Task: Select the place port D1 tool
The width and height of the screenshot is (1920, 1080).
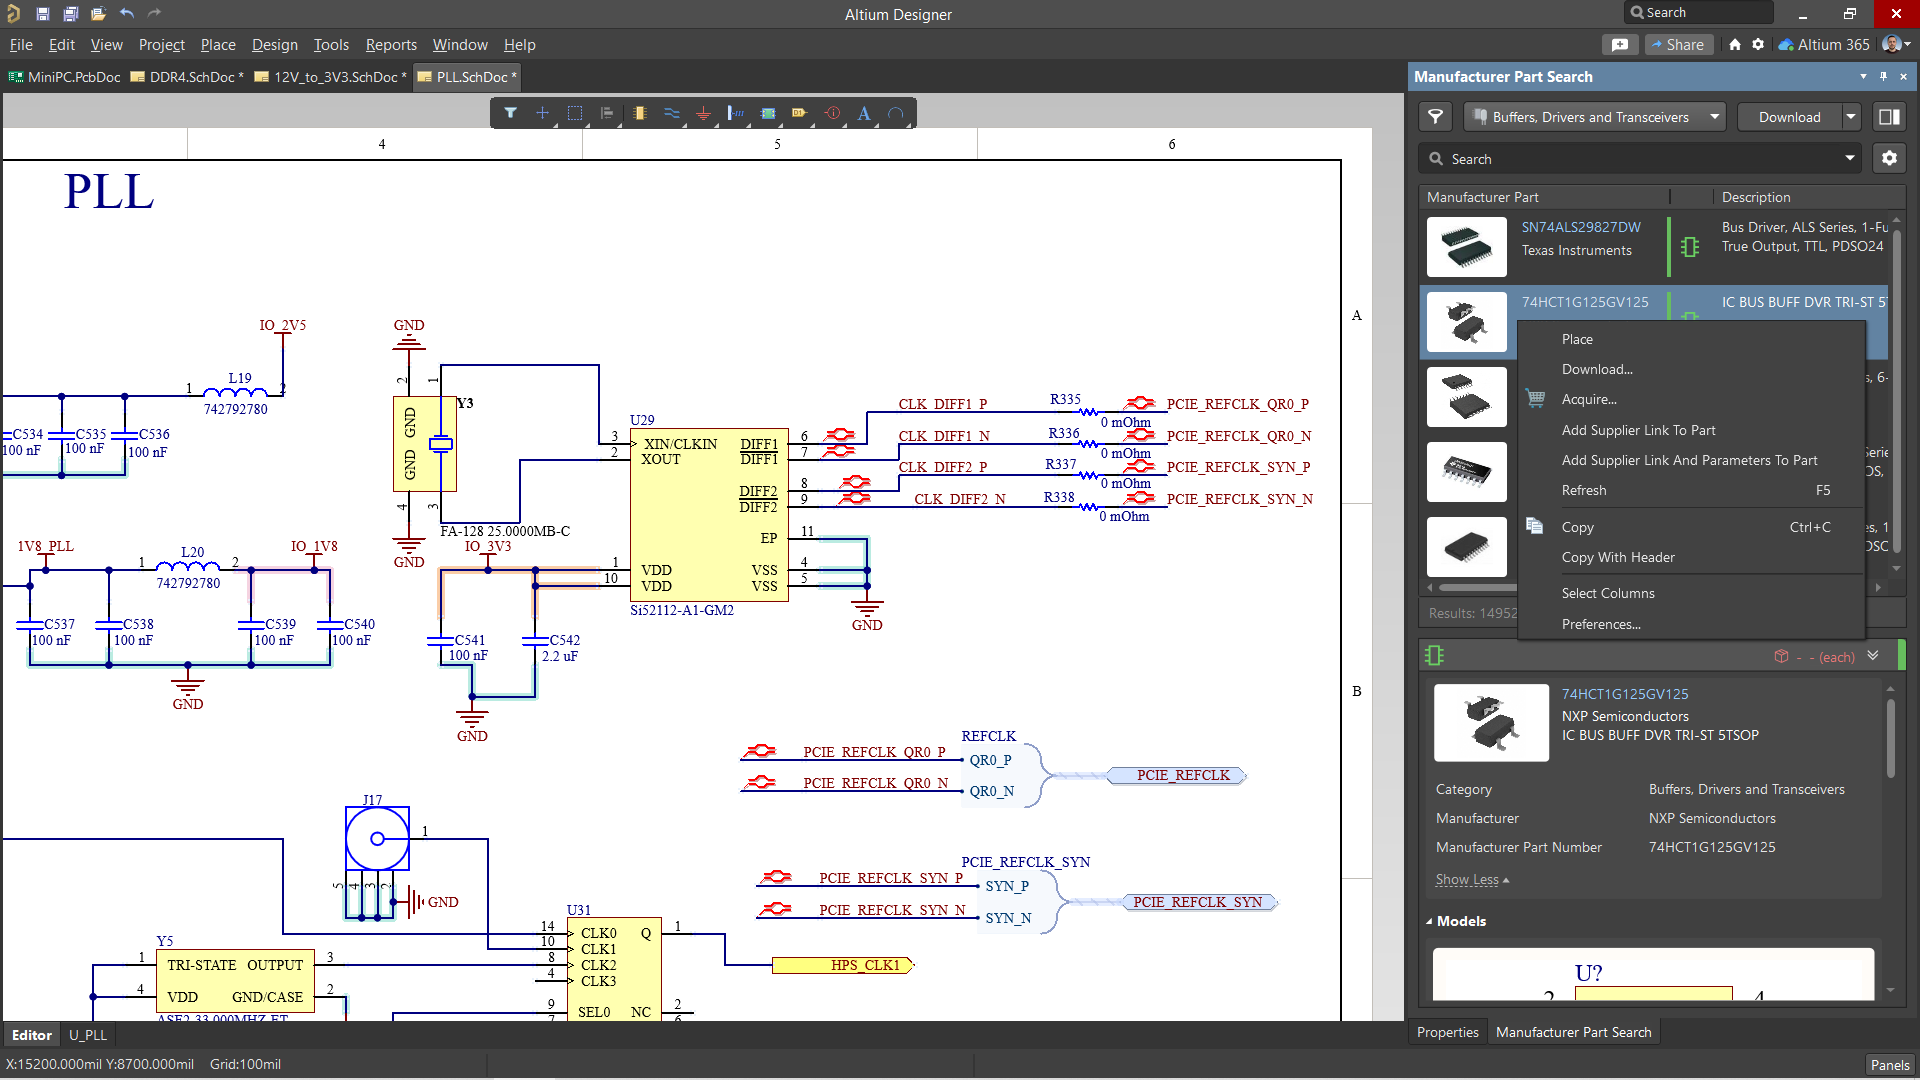Action: tap(800, 113)
